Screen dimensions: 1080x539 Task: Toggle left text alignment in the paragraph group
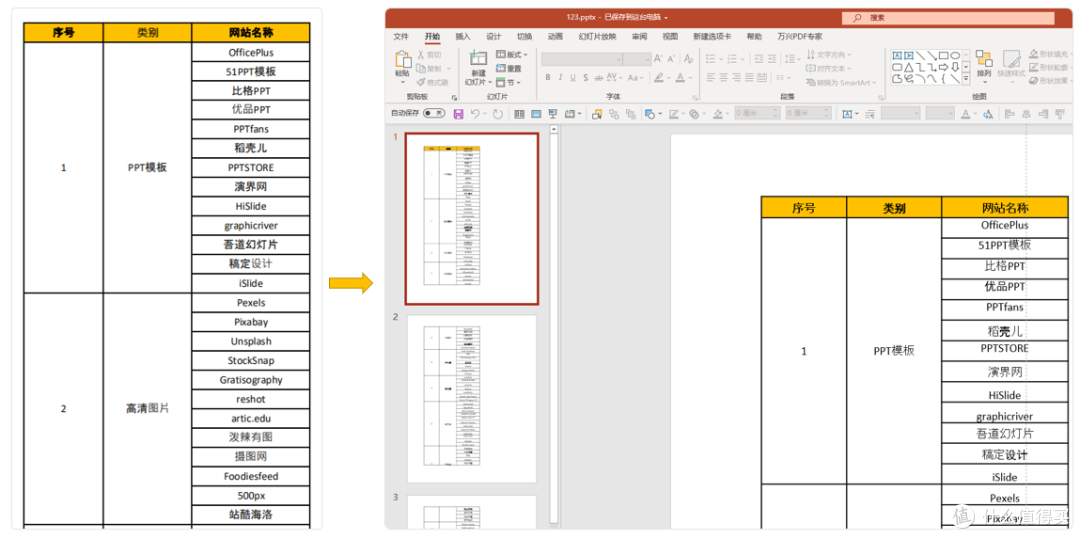pos(712,78)
